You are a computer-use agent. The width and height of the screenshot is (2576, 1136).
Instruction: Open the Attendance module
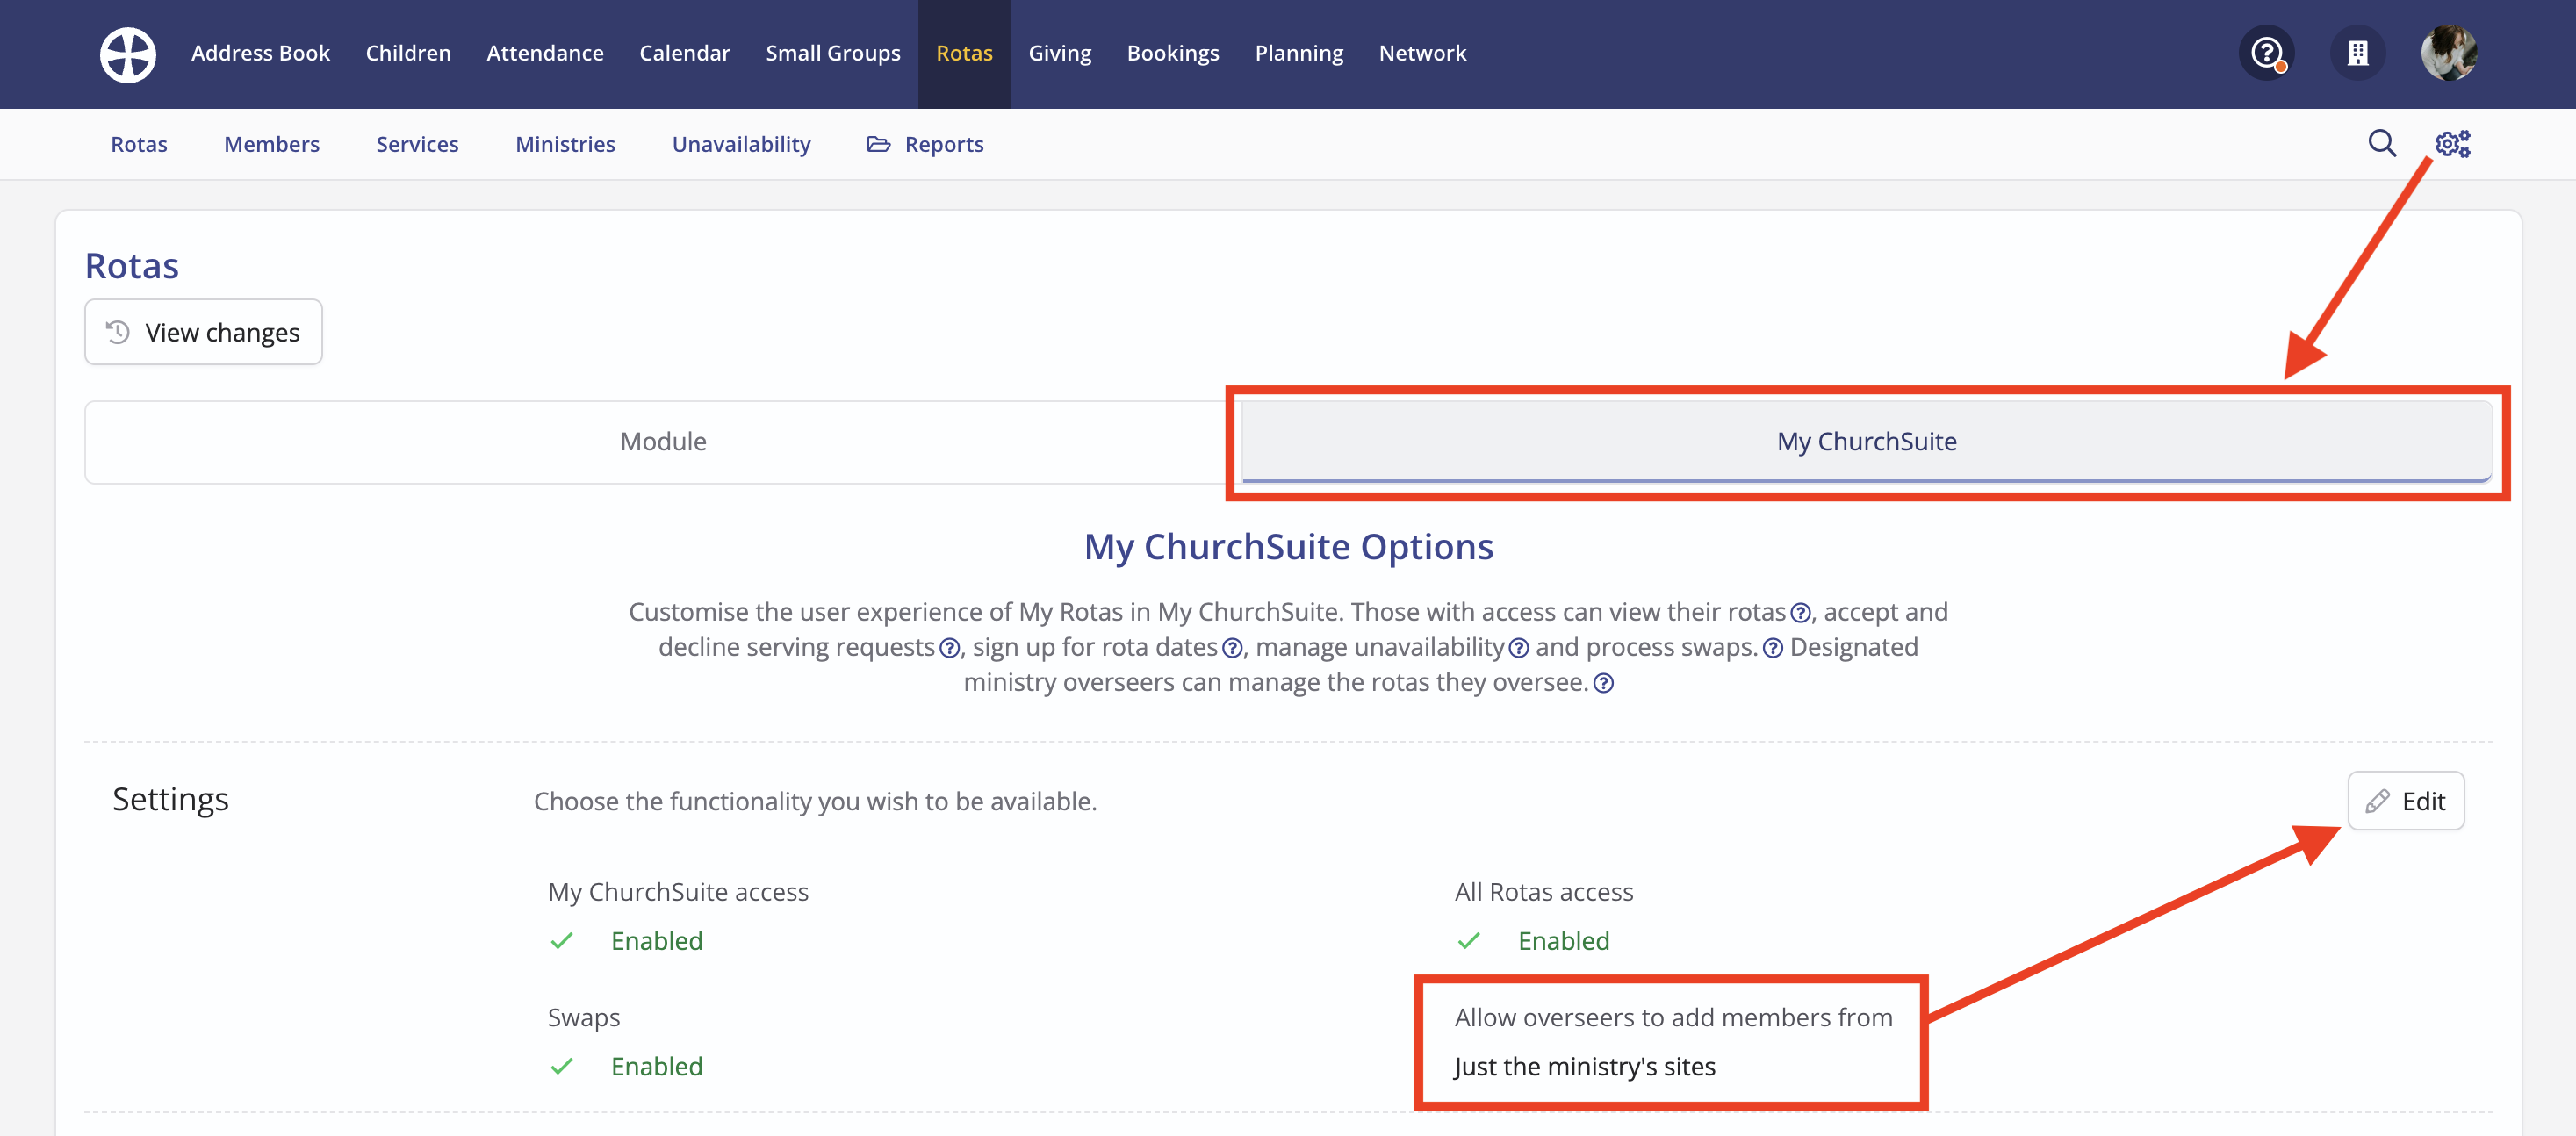click(x=545, y=53)
